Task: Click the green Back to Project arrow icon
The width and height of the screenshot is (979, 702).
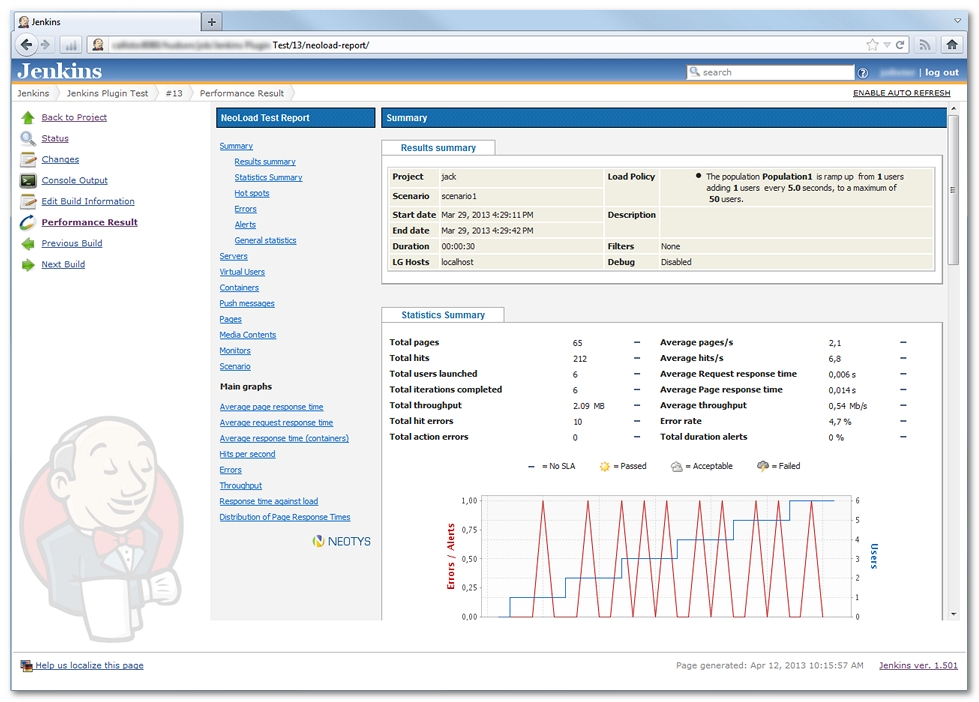Action: [28, 117]
